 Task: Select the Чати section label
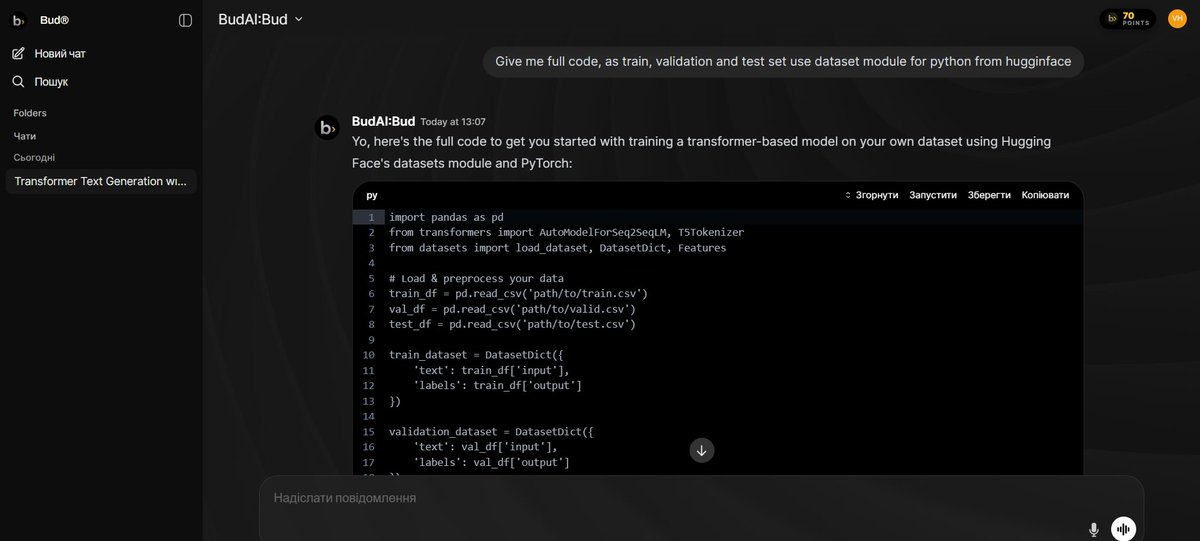pos(25,136)
